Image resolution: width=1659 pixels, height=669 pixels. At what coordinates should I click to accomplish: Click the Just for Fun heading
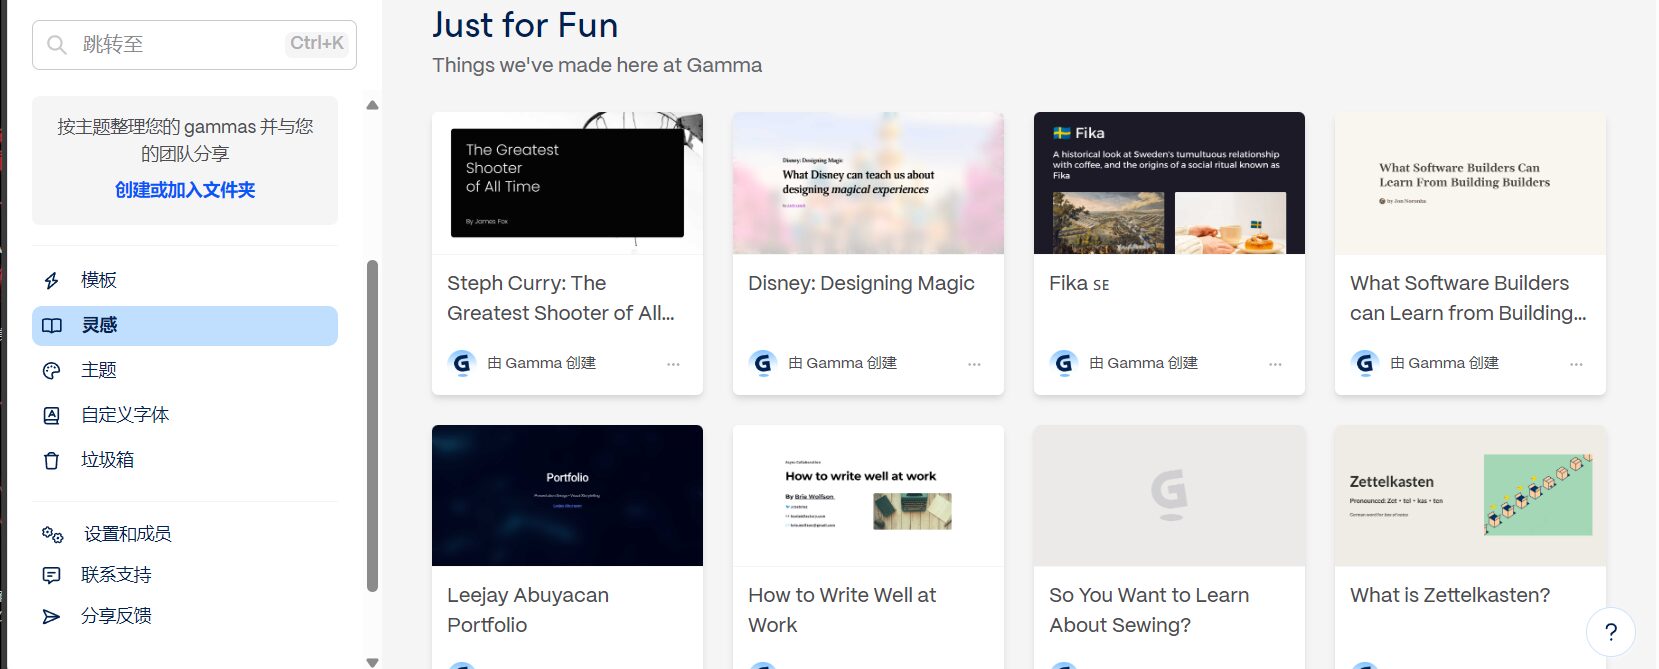(x=525, y=25)
